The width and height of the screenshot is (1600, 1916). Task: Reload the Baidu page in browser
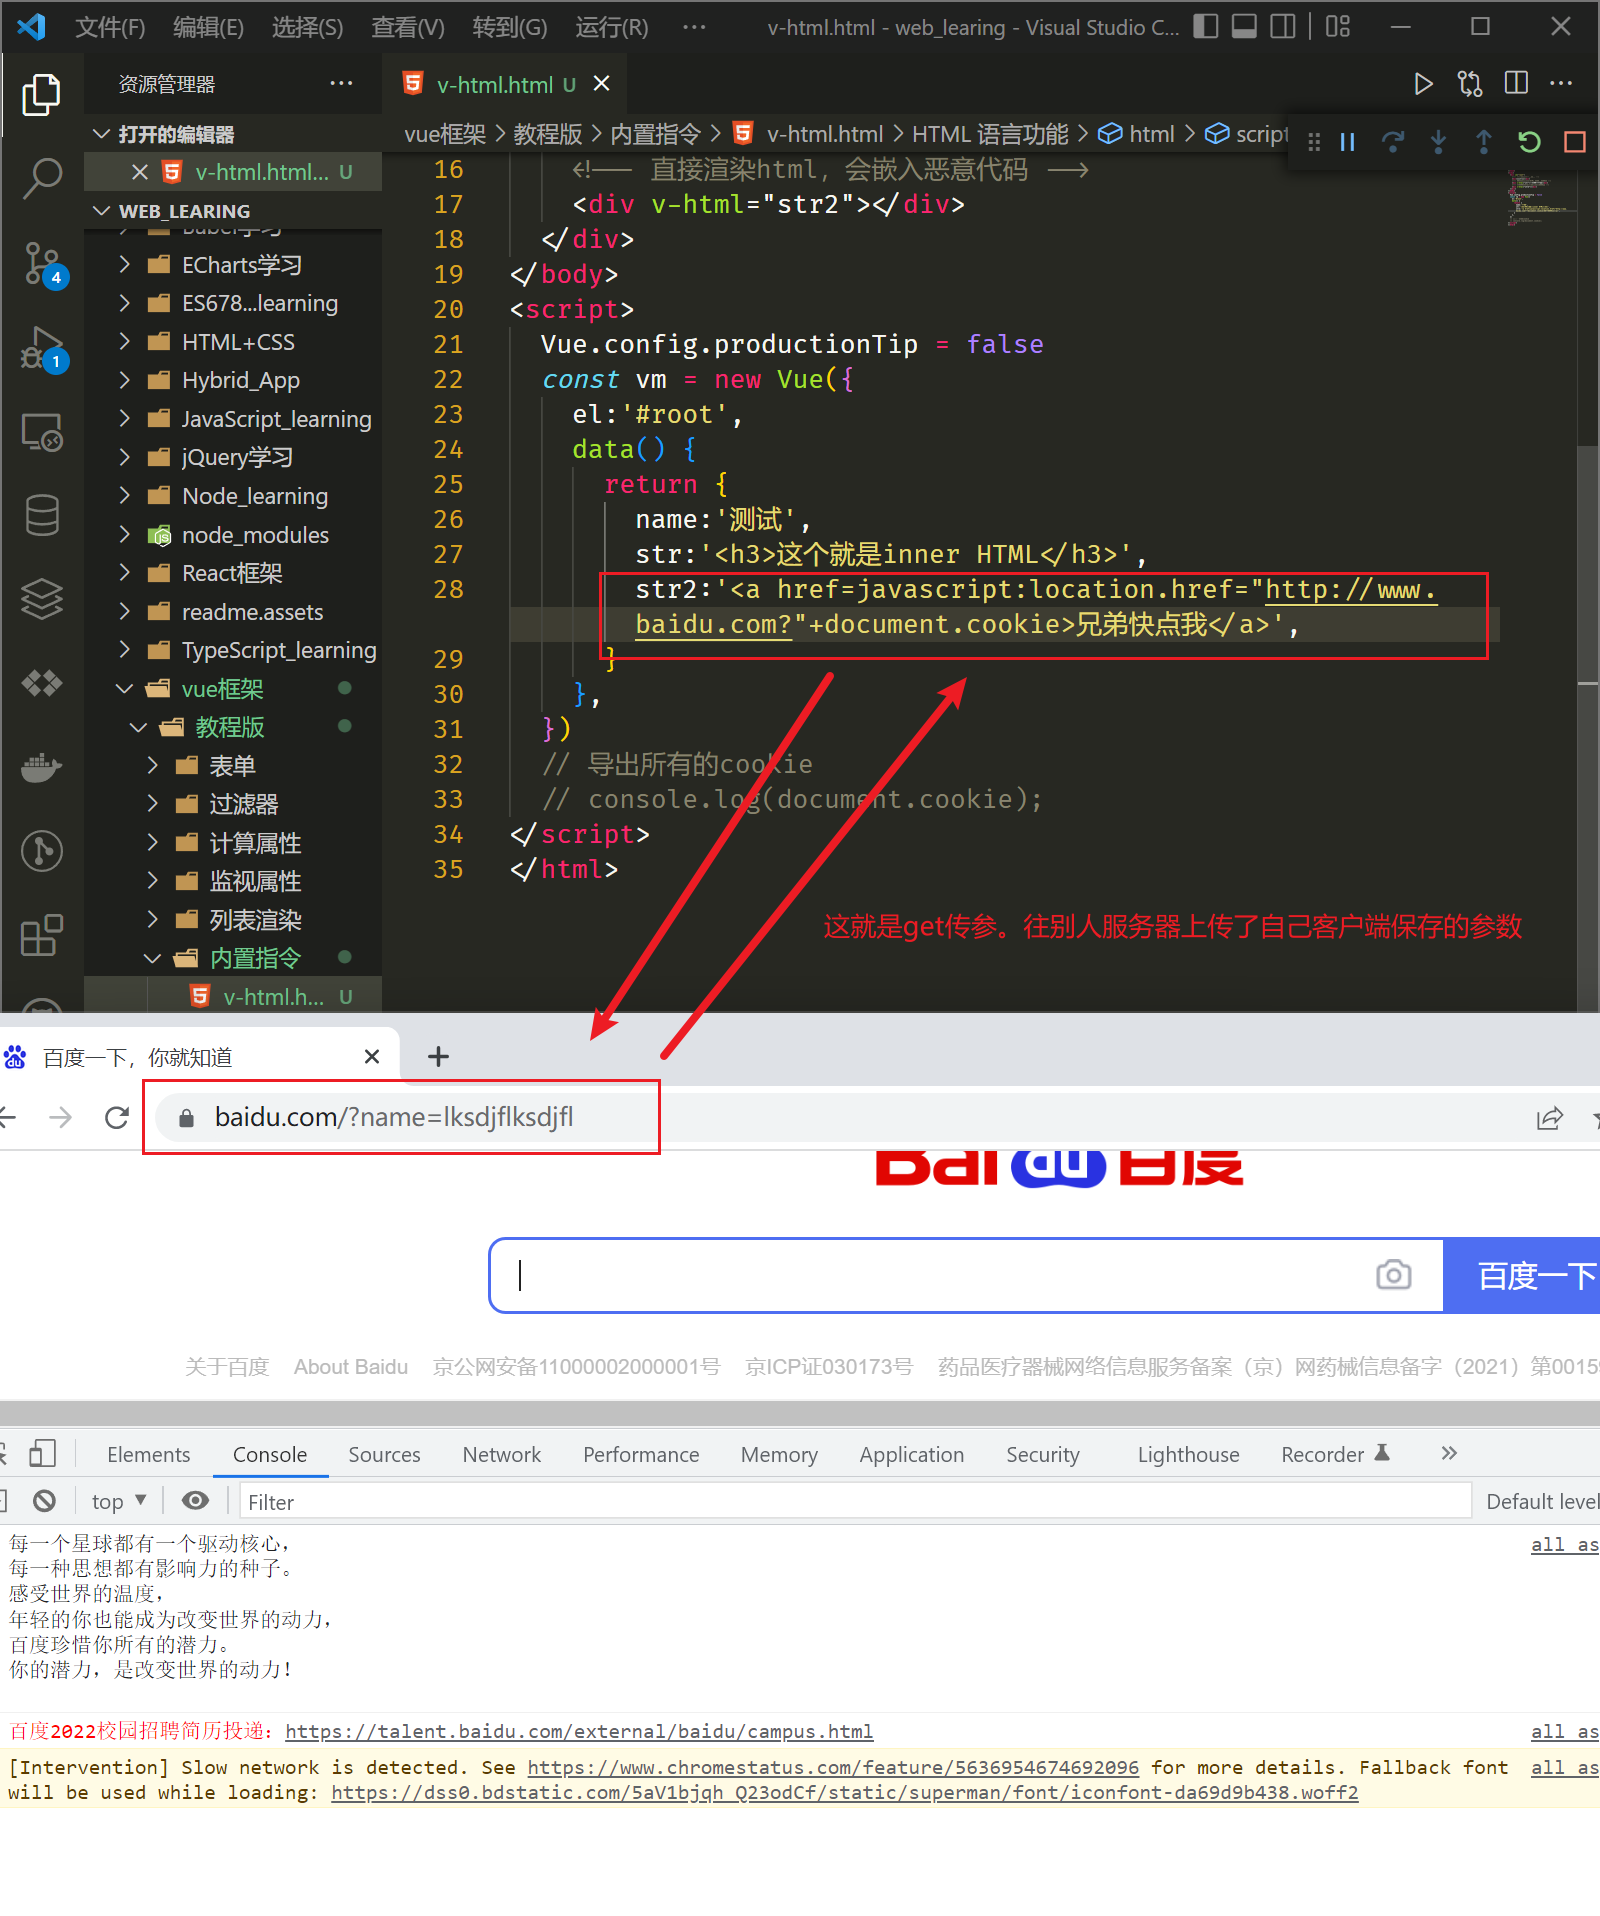[x=117, y=1117]
